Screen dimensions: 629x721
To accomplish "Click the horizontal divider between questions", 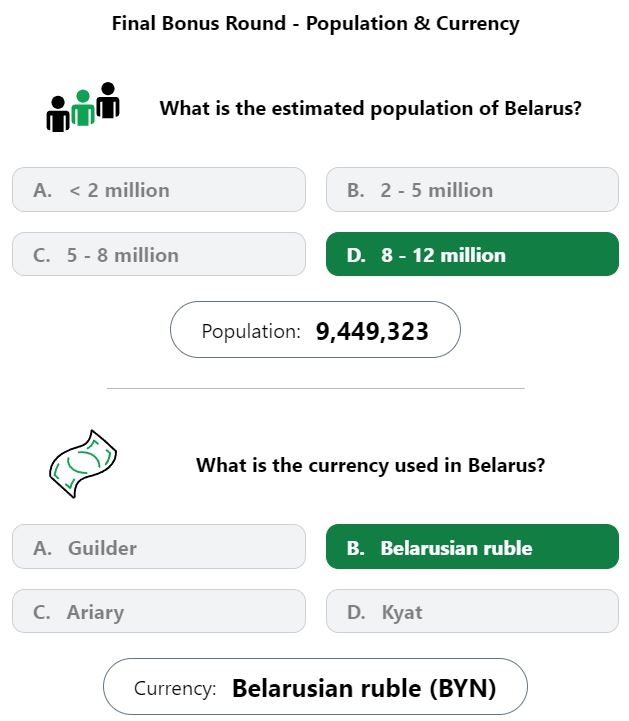I will pos(315,388).
